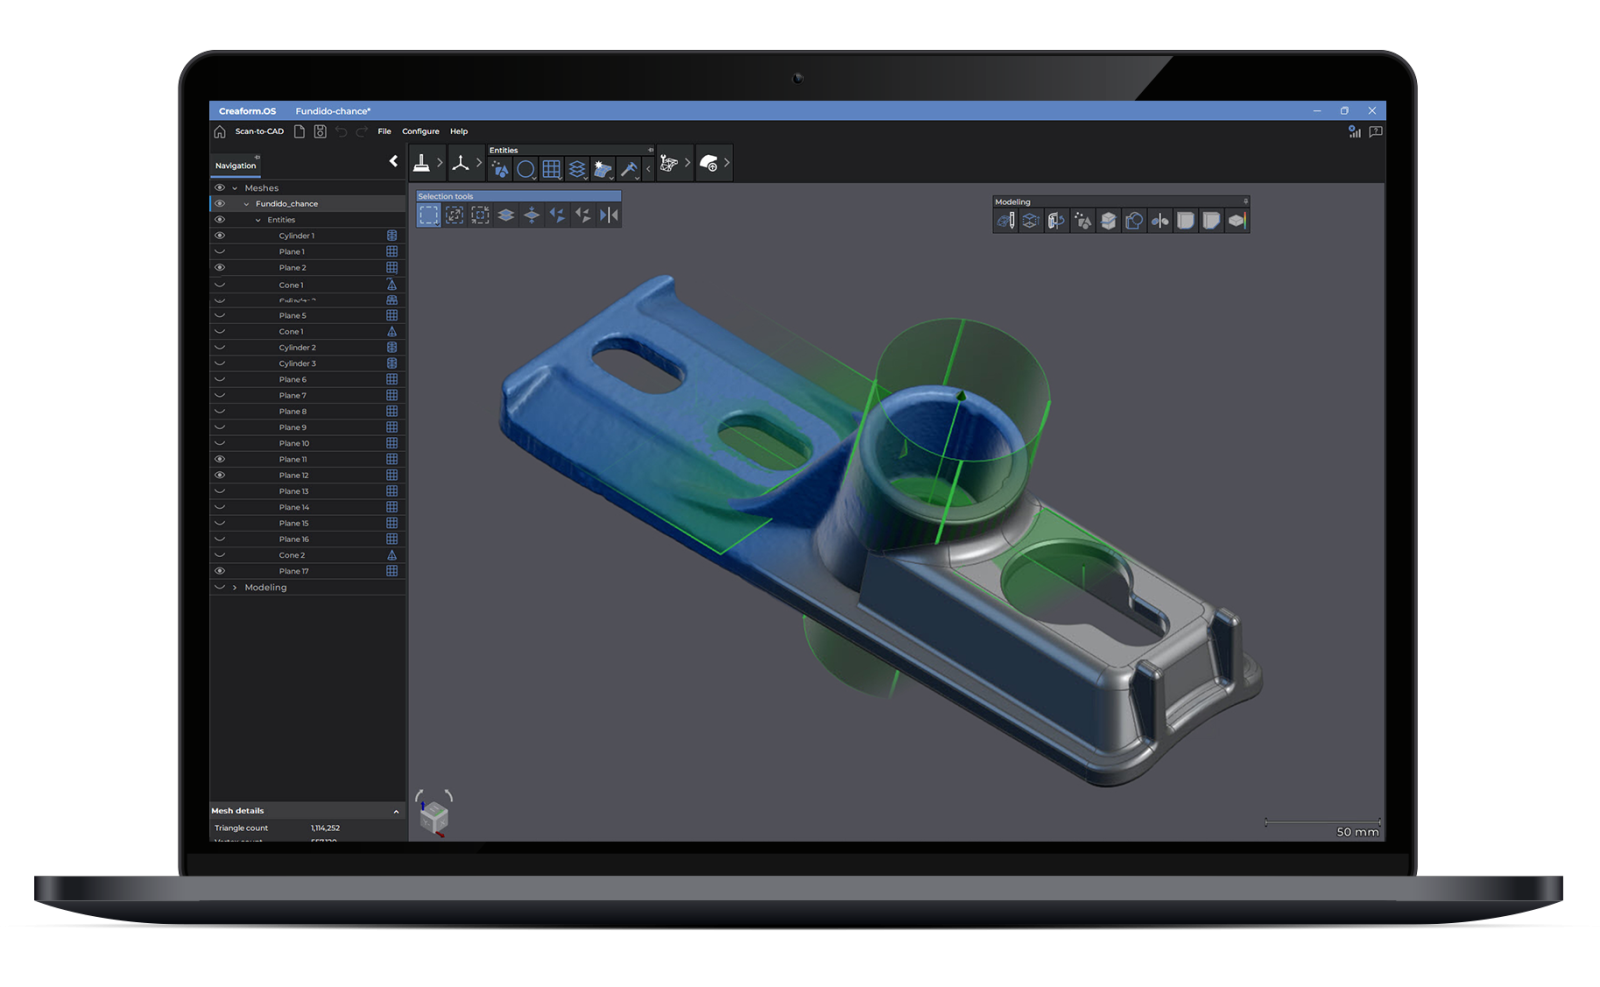The image size is (1600, 987).
Task: Open the alignment axes tool
Action: [460, 163]
